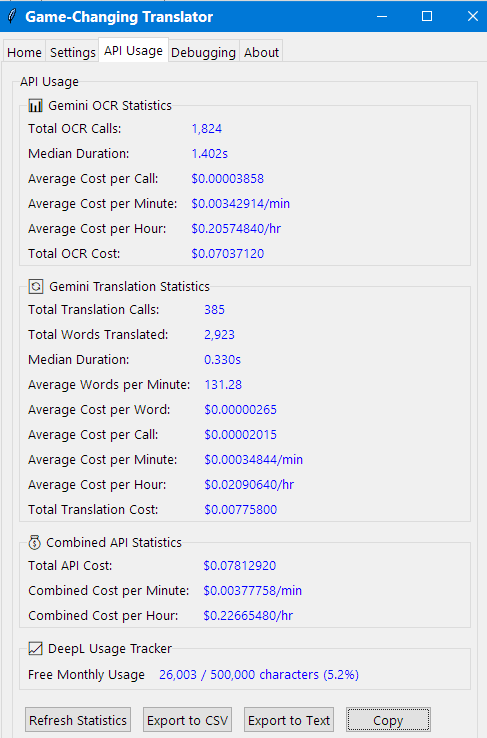Click Average Cost per Word value $0.00000265
The height and width of the screenshot is (738, 487).
(240, 409)
